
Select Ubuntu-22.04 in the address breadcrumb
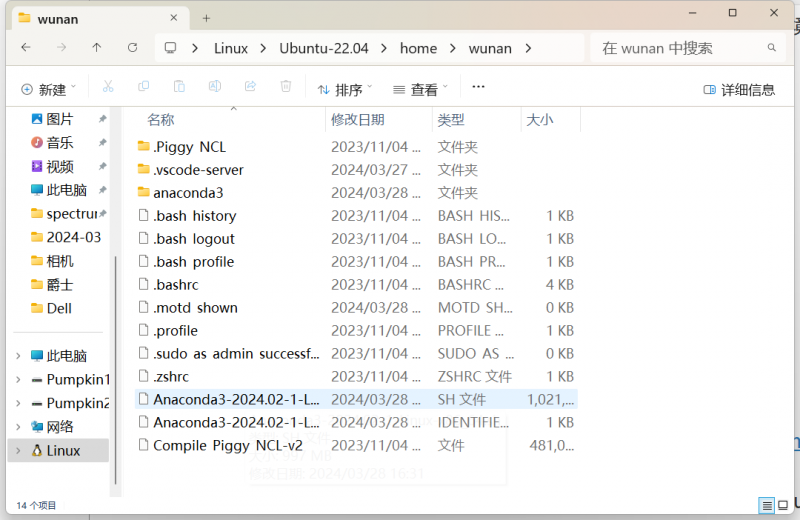click(x=324, y=48)
